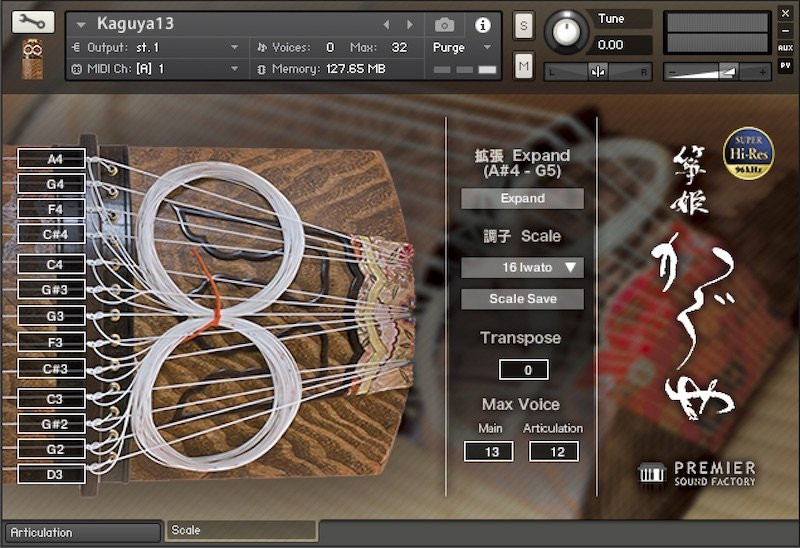Click the camera snapshot icon
This screenshot has width=800, height=548.
coord(444,24)
